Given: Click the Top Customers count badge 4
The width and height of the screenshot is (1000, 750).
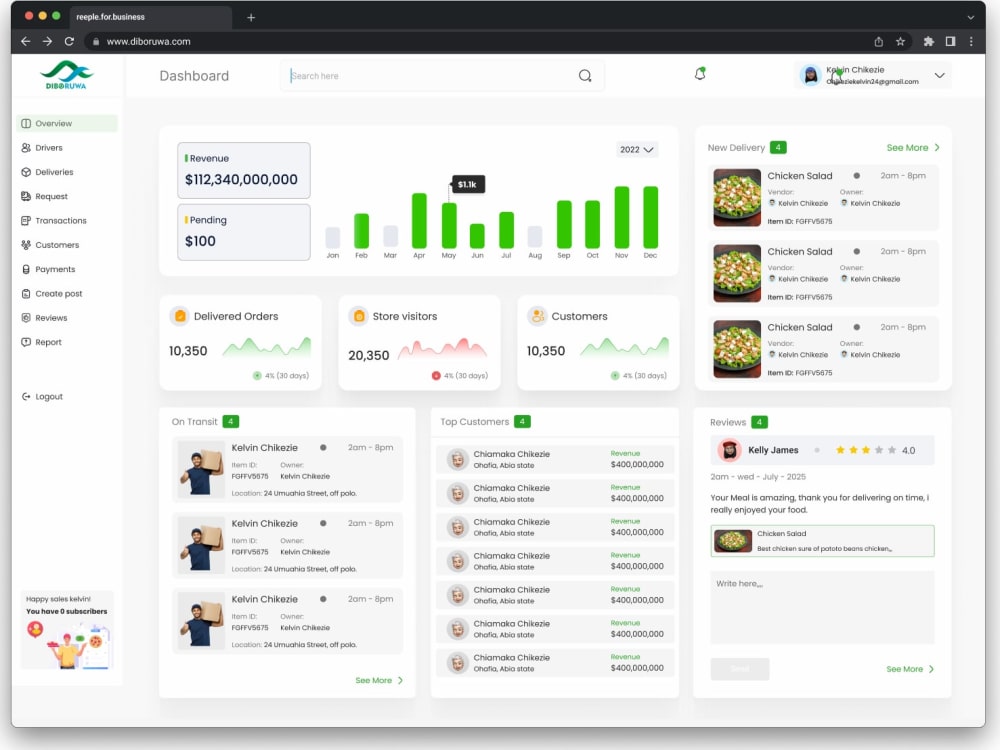Looking at the screenshot, I should click(522, 422).
